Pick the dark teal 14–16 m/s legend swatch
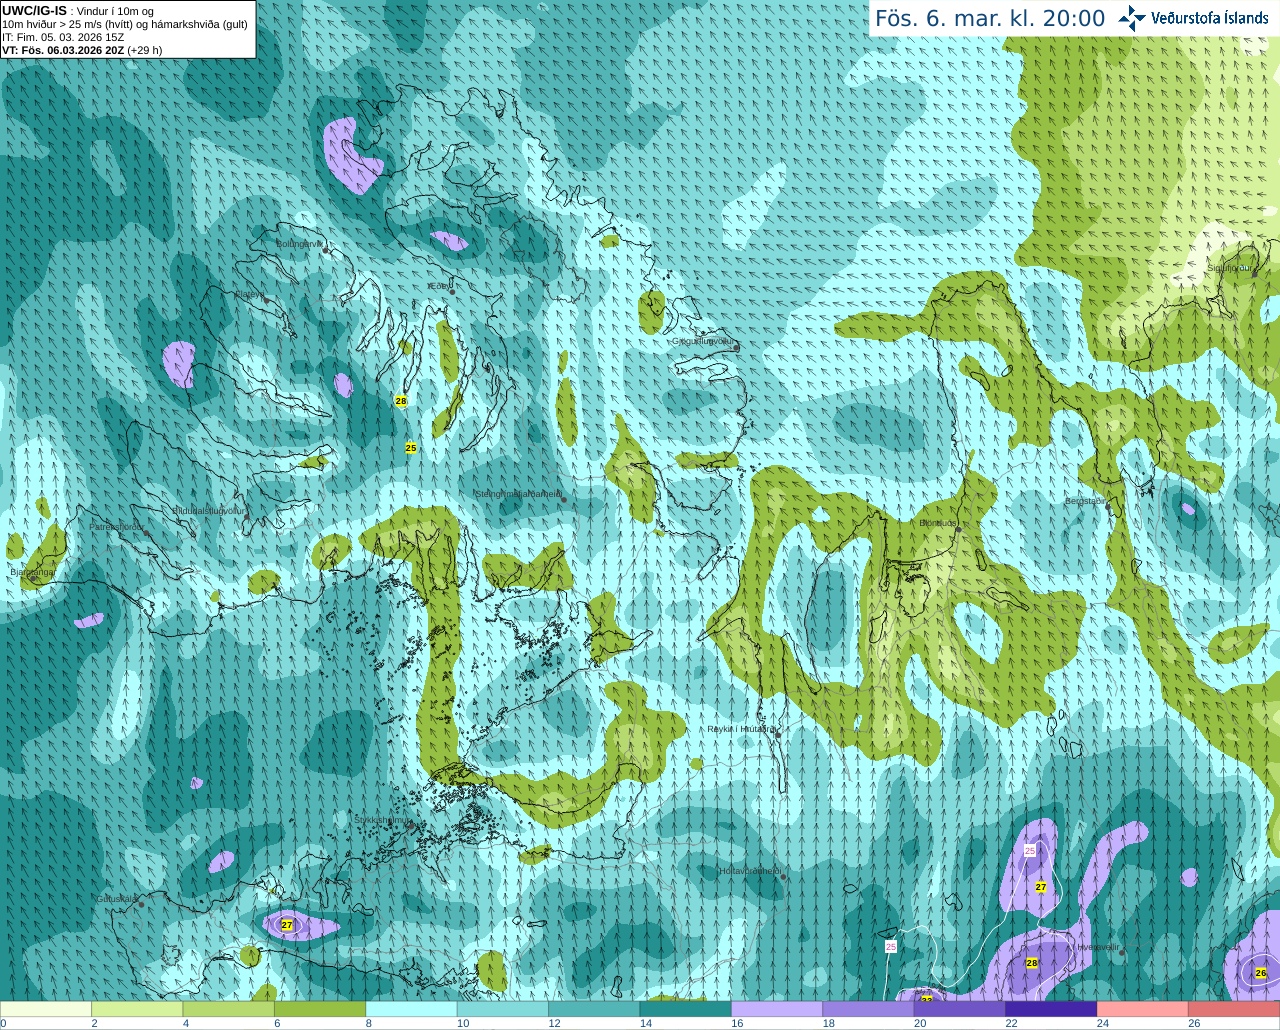The height and width of the screenshot is (1030, 1280). coord(686,1009)
